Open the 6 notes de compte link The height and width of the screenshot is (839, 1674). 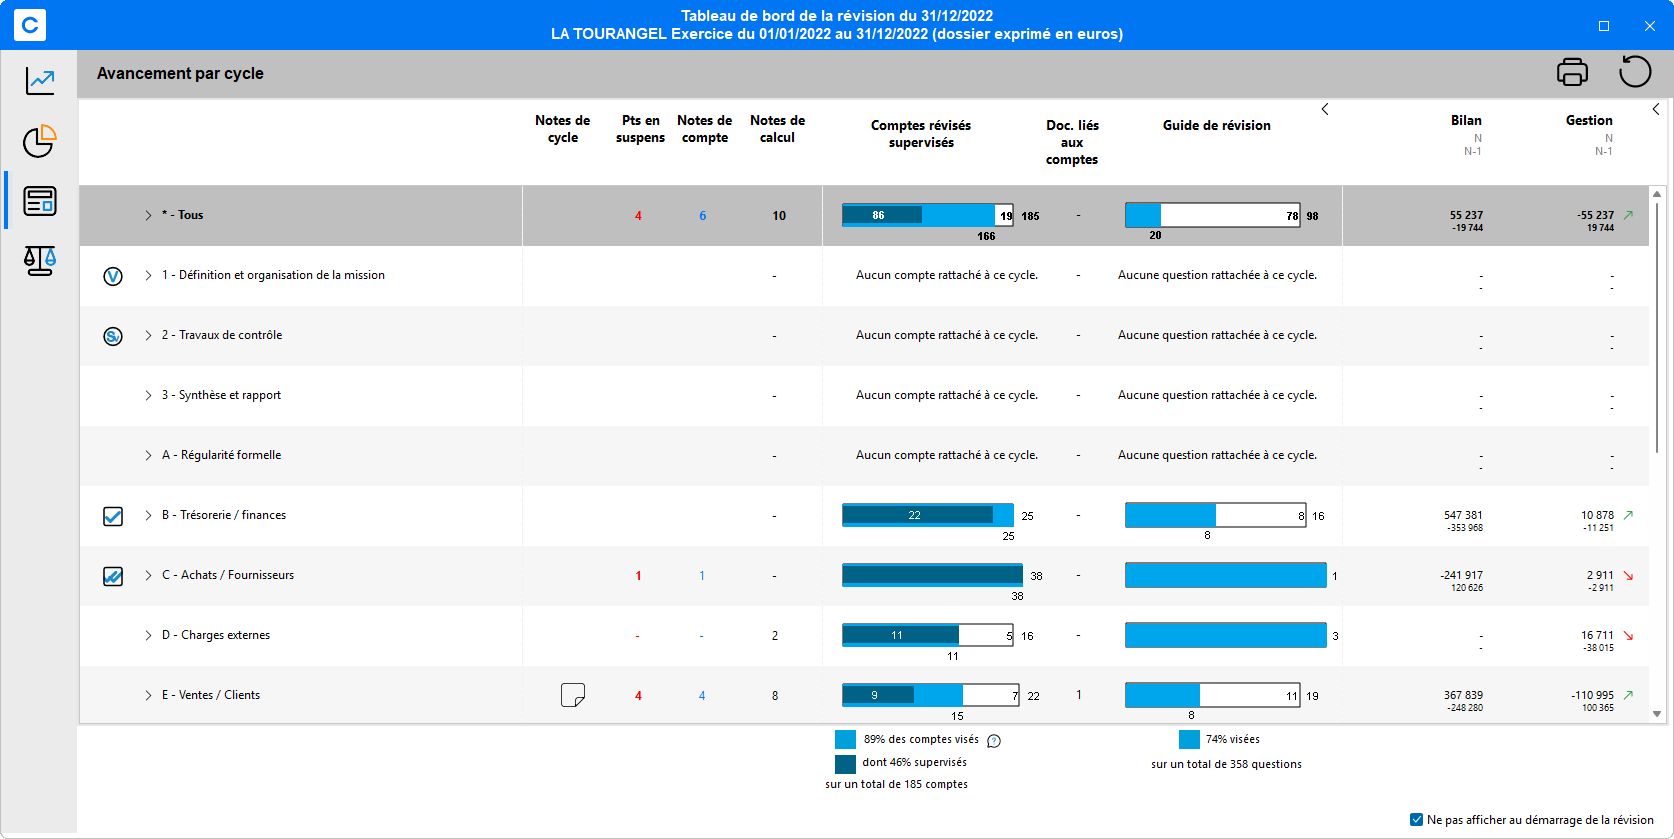click(x=703, y=216)
